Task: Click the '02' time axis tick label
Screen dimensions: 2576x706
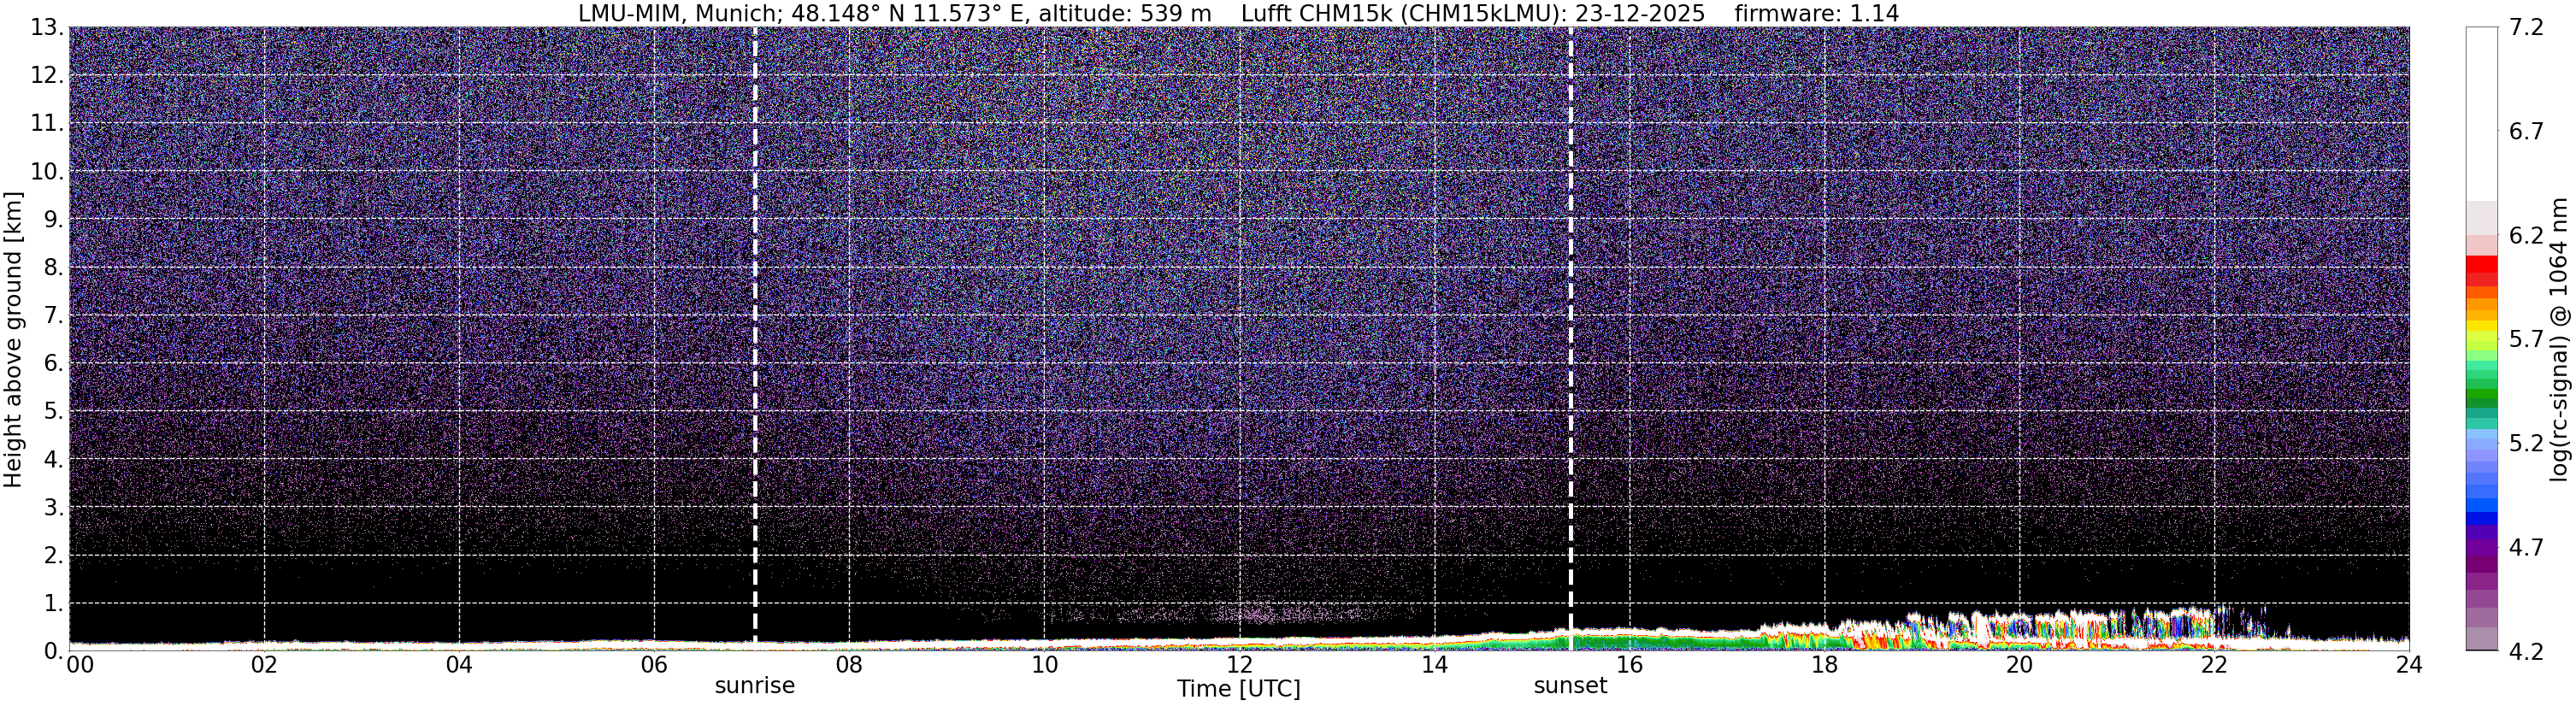Action: point(264,665)
